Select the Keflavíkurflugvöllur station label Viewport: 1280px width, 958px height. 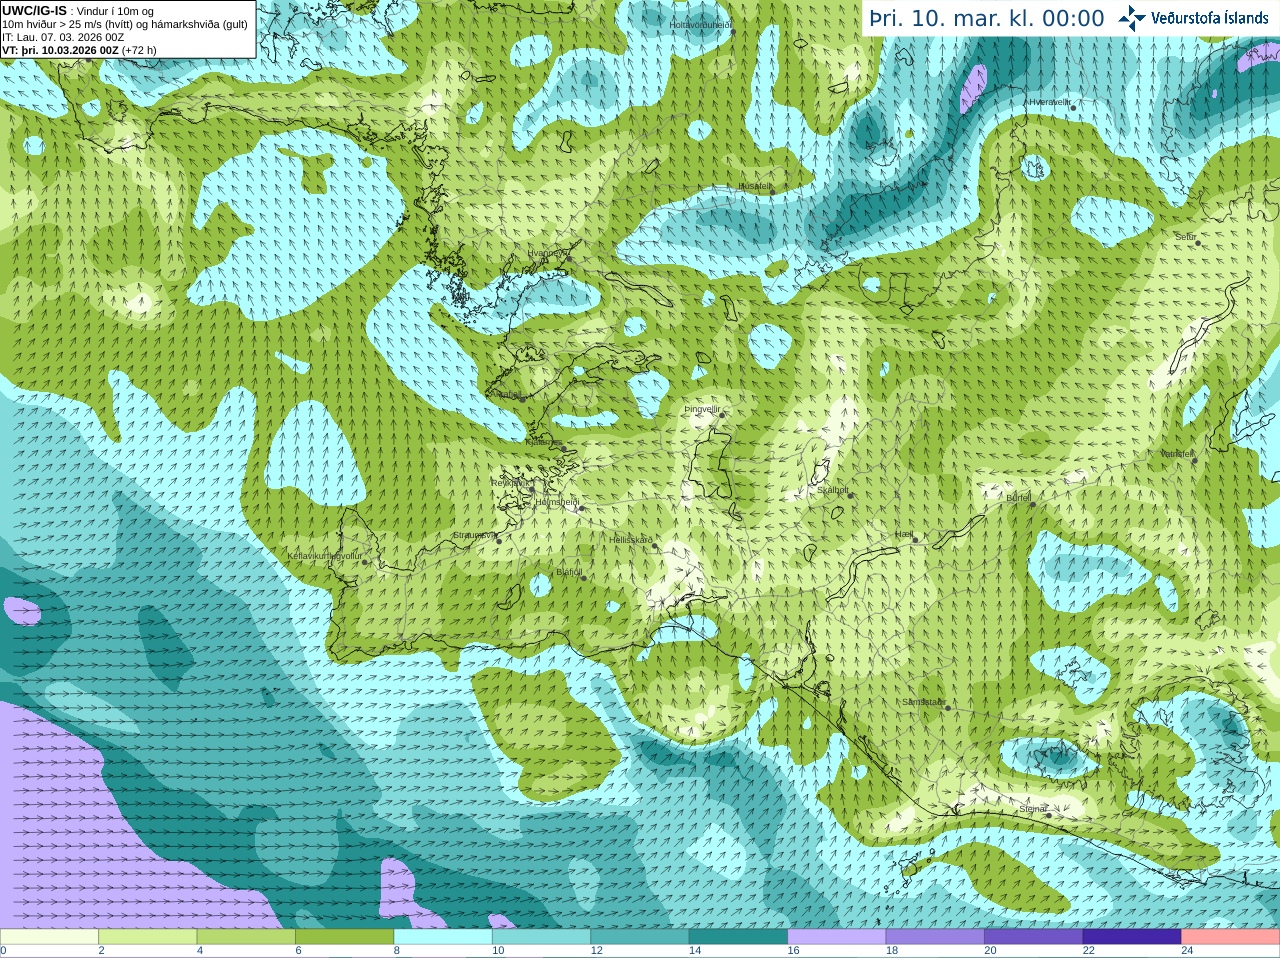tap(324, 555)
